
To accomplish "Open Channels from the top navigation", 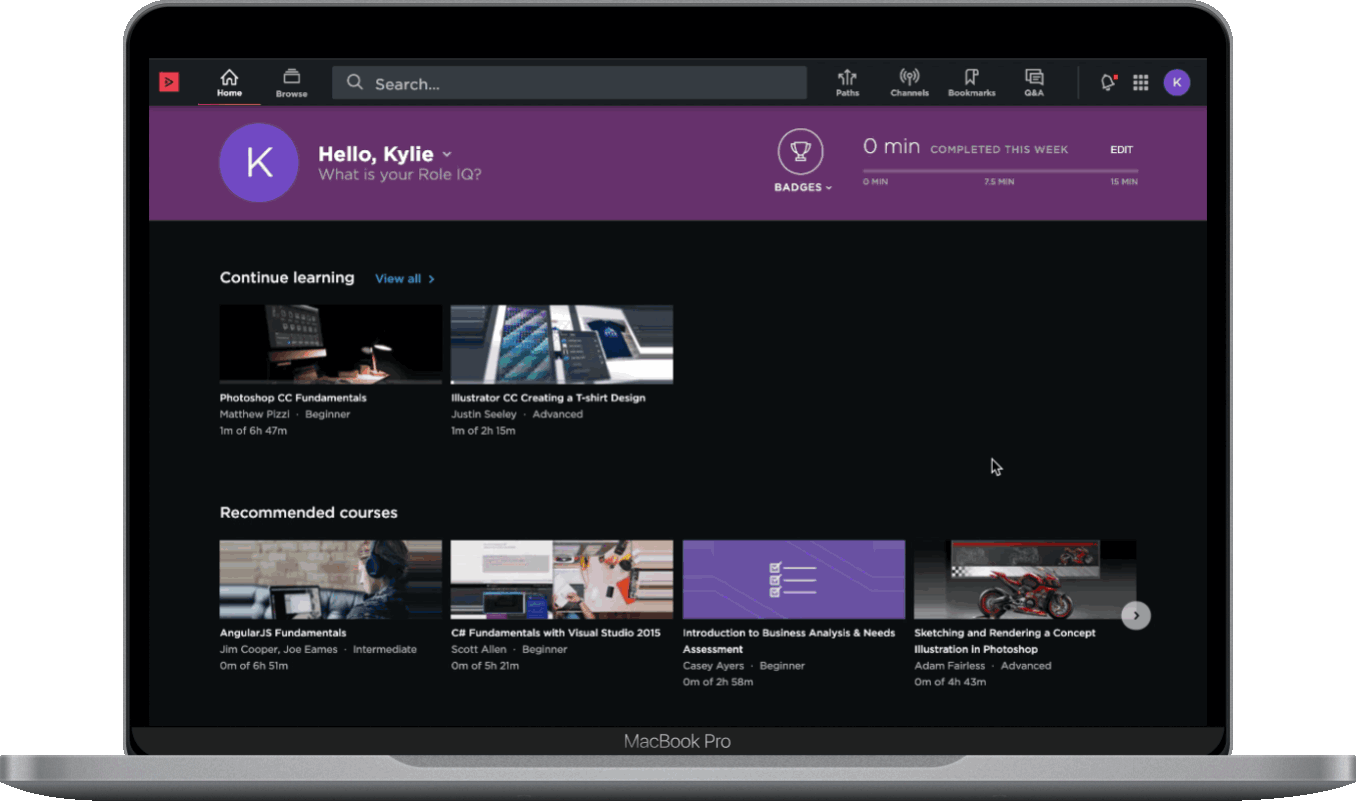I will point(909,83).
